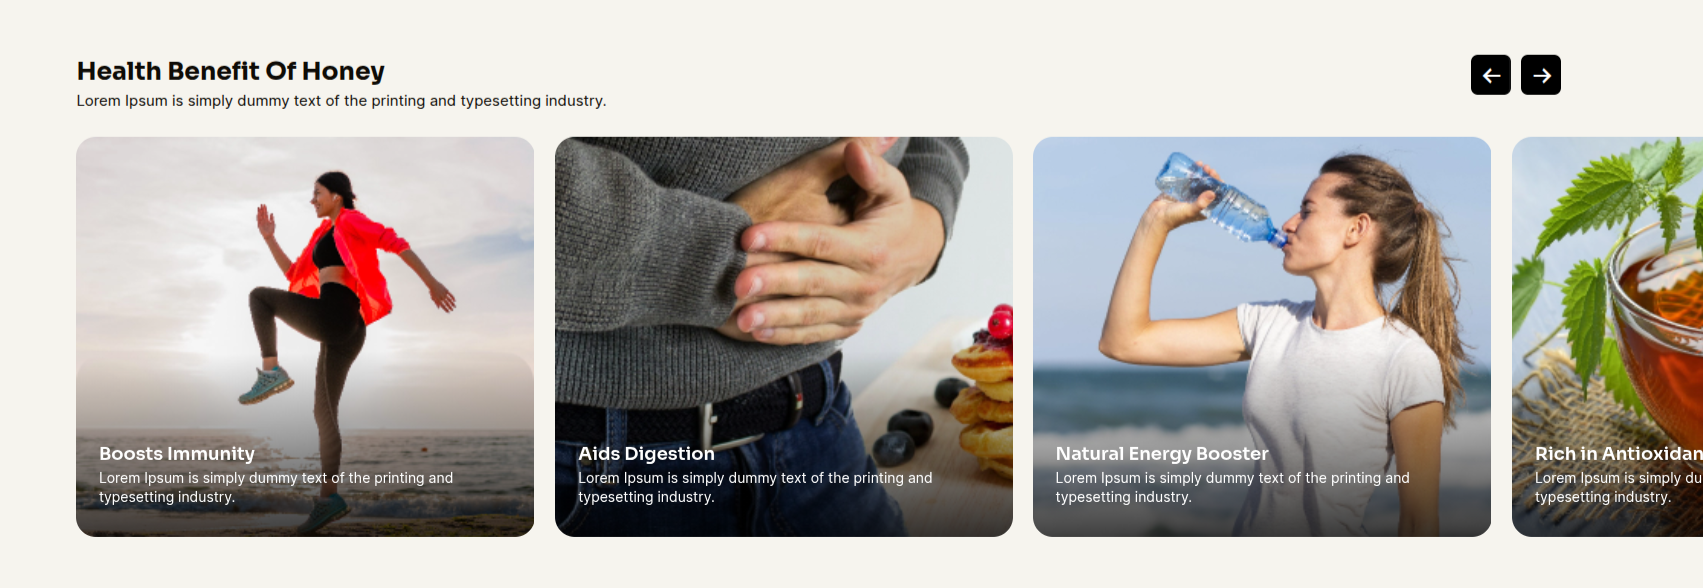
Task: Select the description text under Aids Digestion
Action: [x=755, y=487]
